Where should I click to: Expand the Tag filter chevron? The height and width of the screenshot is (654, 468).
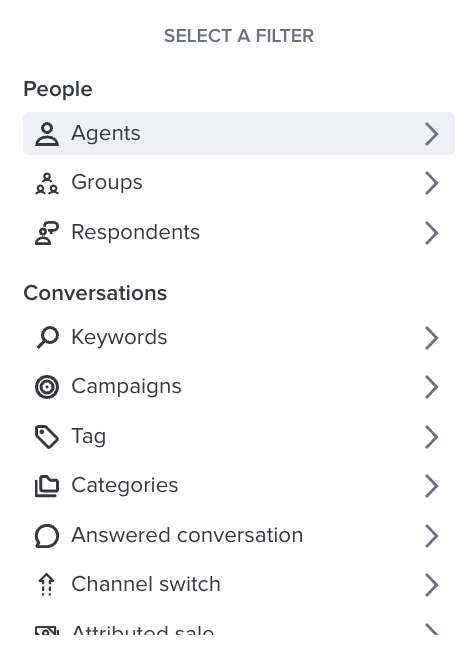click(x=431, y=437)
